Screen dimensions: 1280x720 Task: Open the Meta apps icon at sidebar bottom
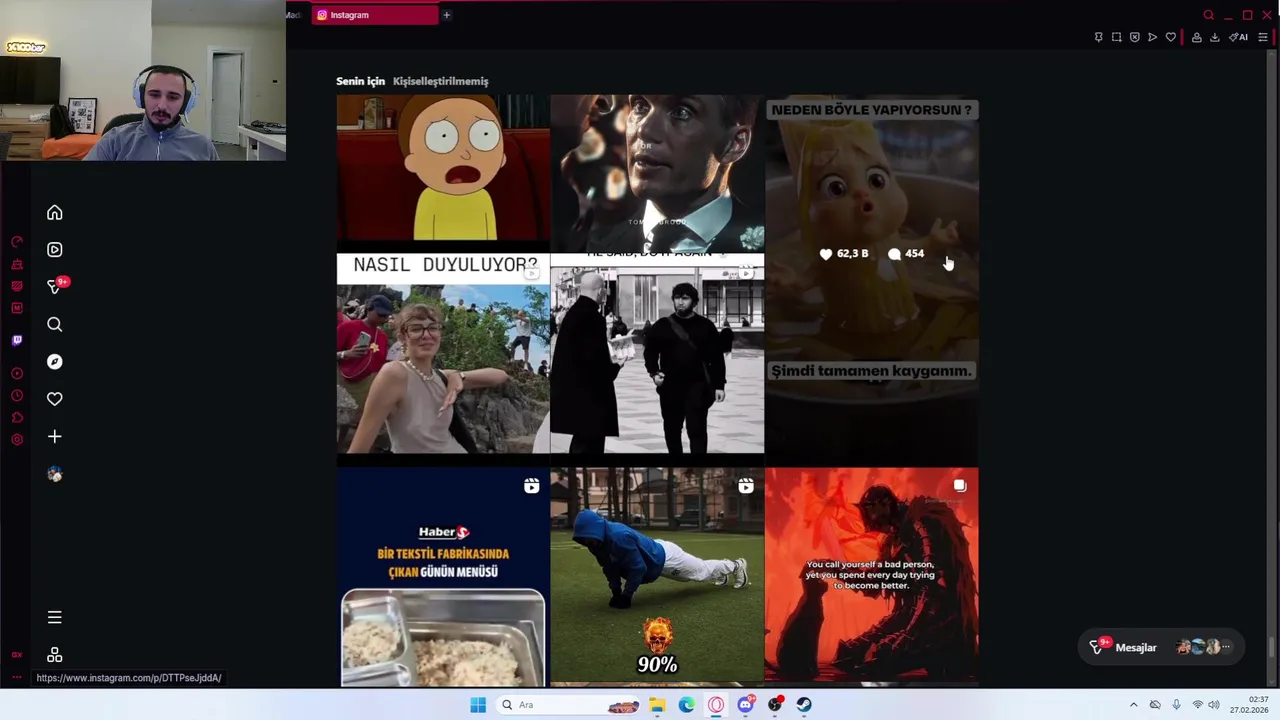(55, 655)
